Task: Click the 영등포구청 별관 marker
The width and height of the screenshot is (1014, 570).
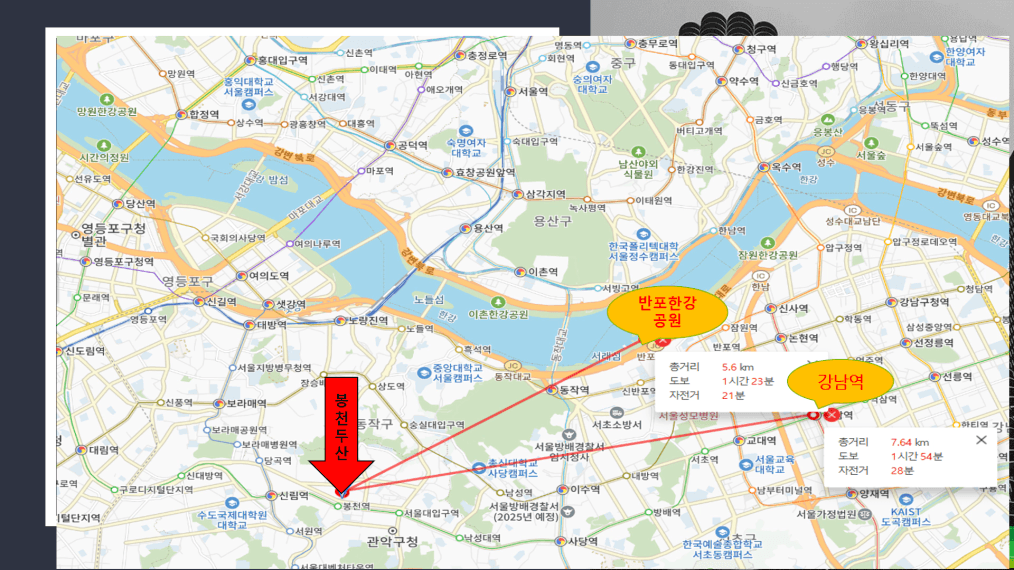Action: (76, 235)
